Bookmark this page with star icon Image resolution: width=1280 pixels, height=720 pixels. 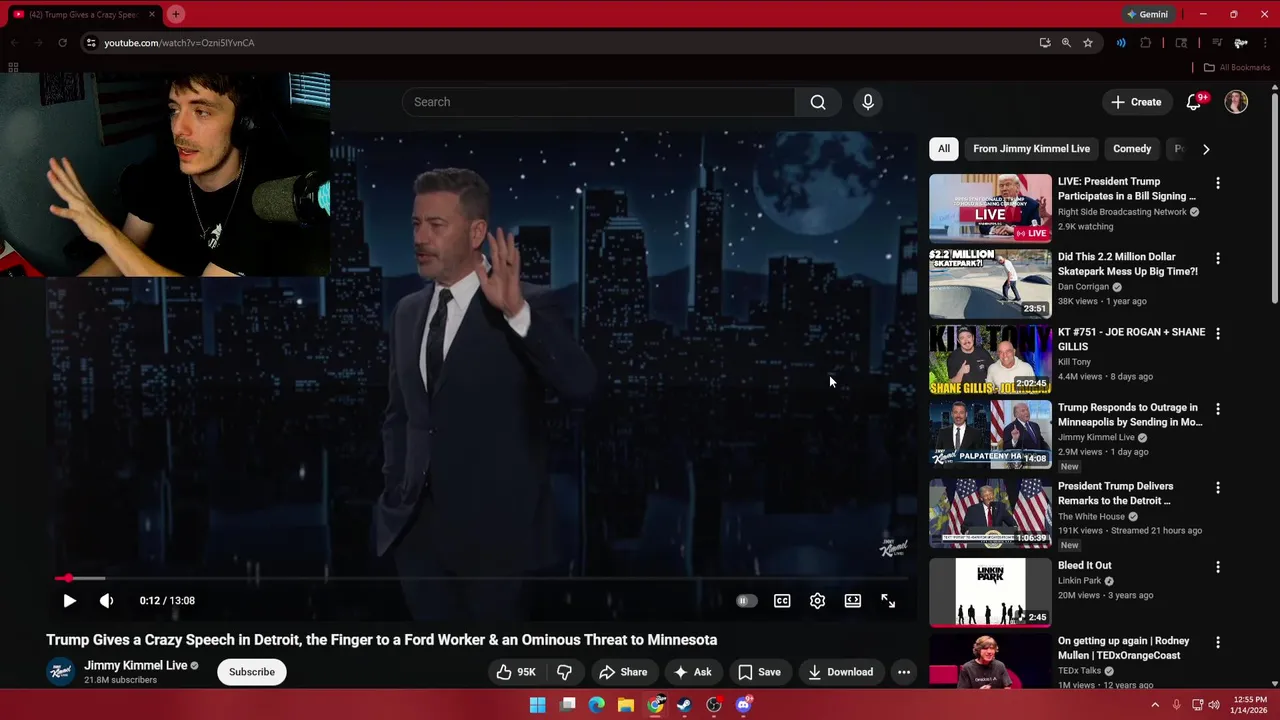click(1087, 43)
